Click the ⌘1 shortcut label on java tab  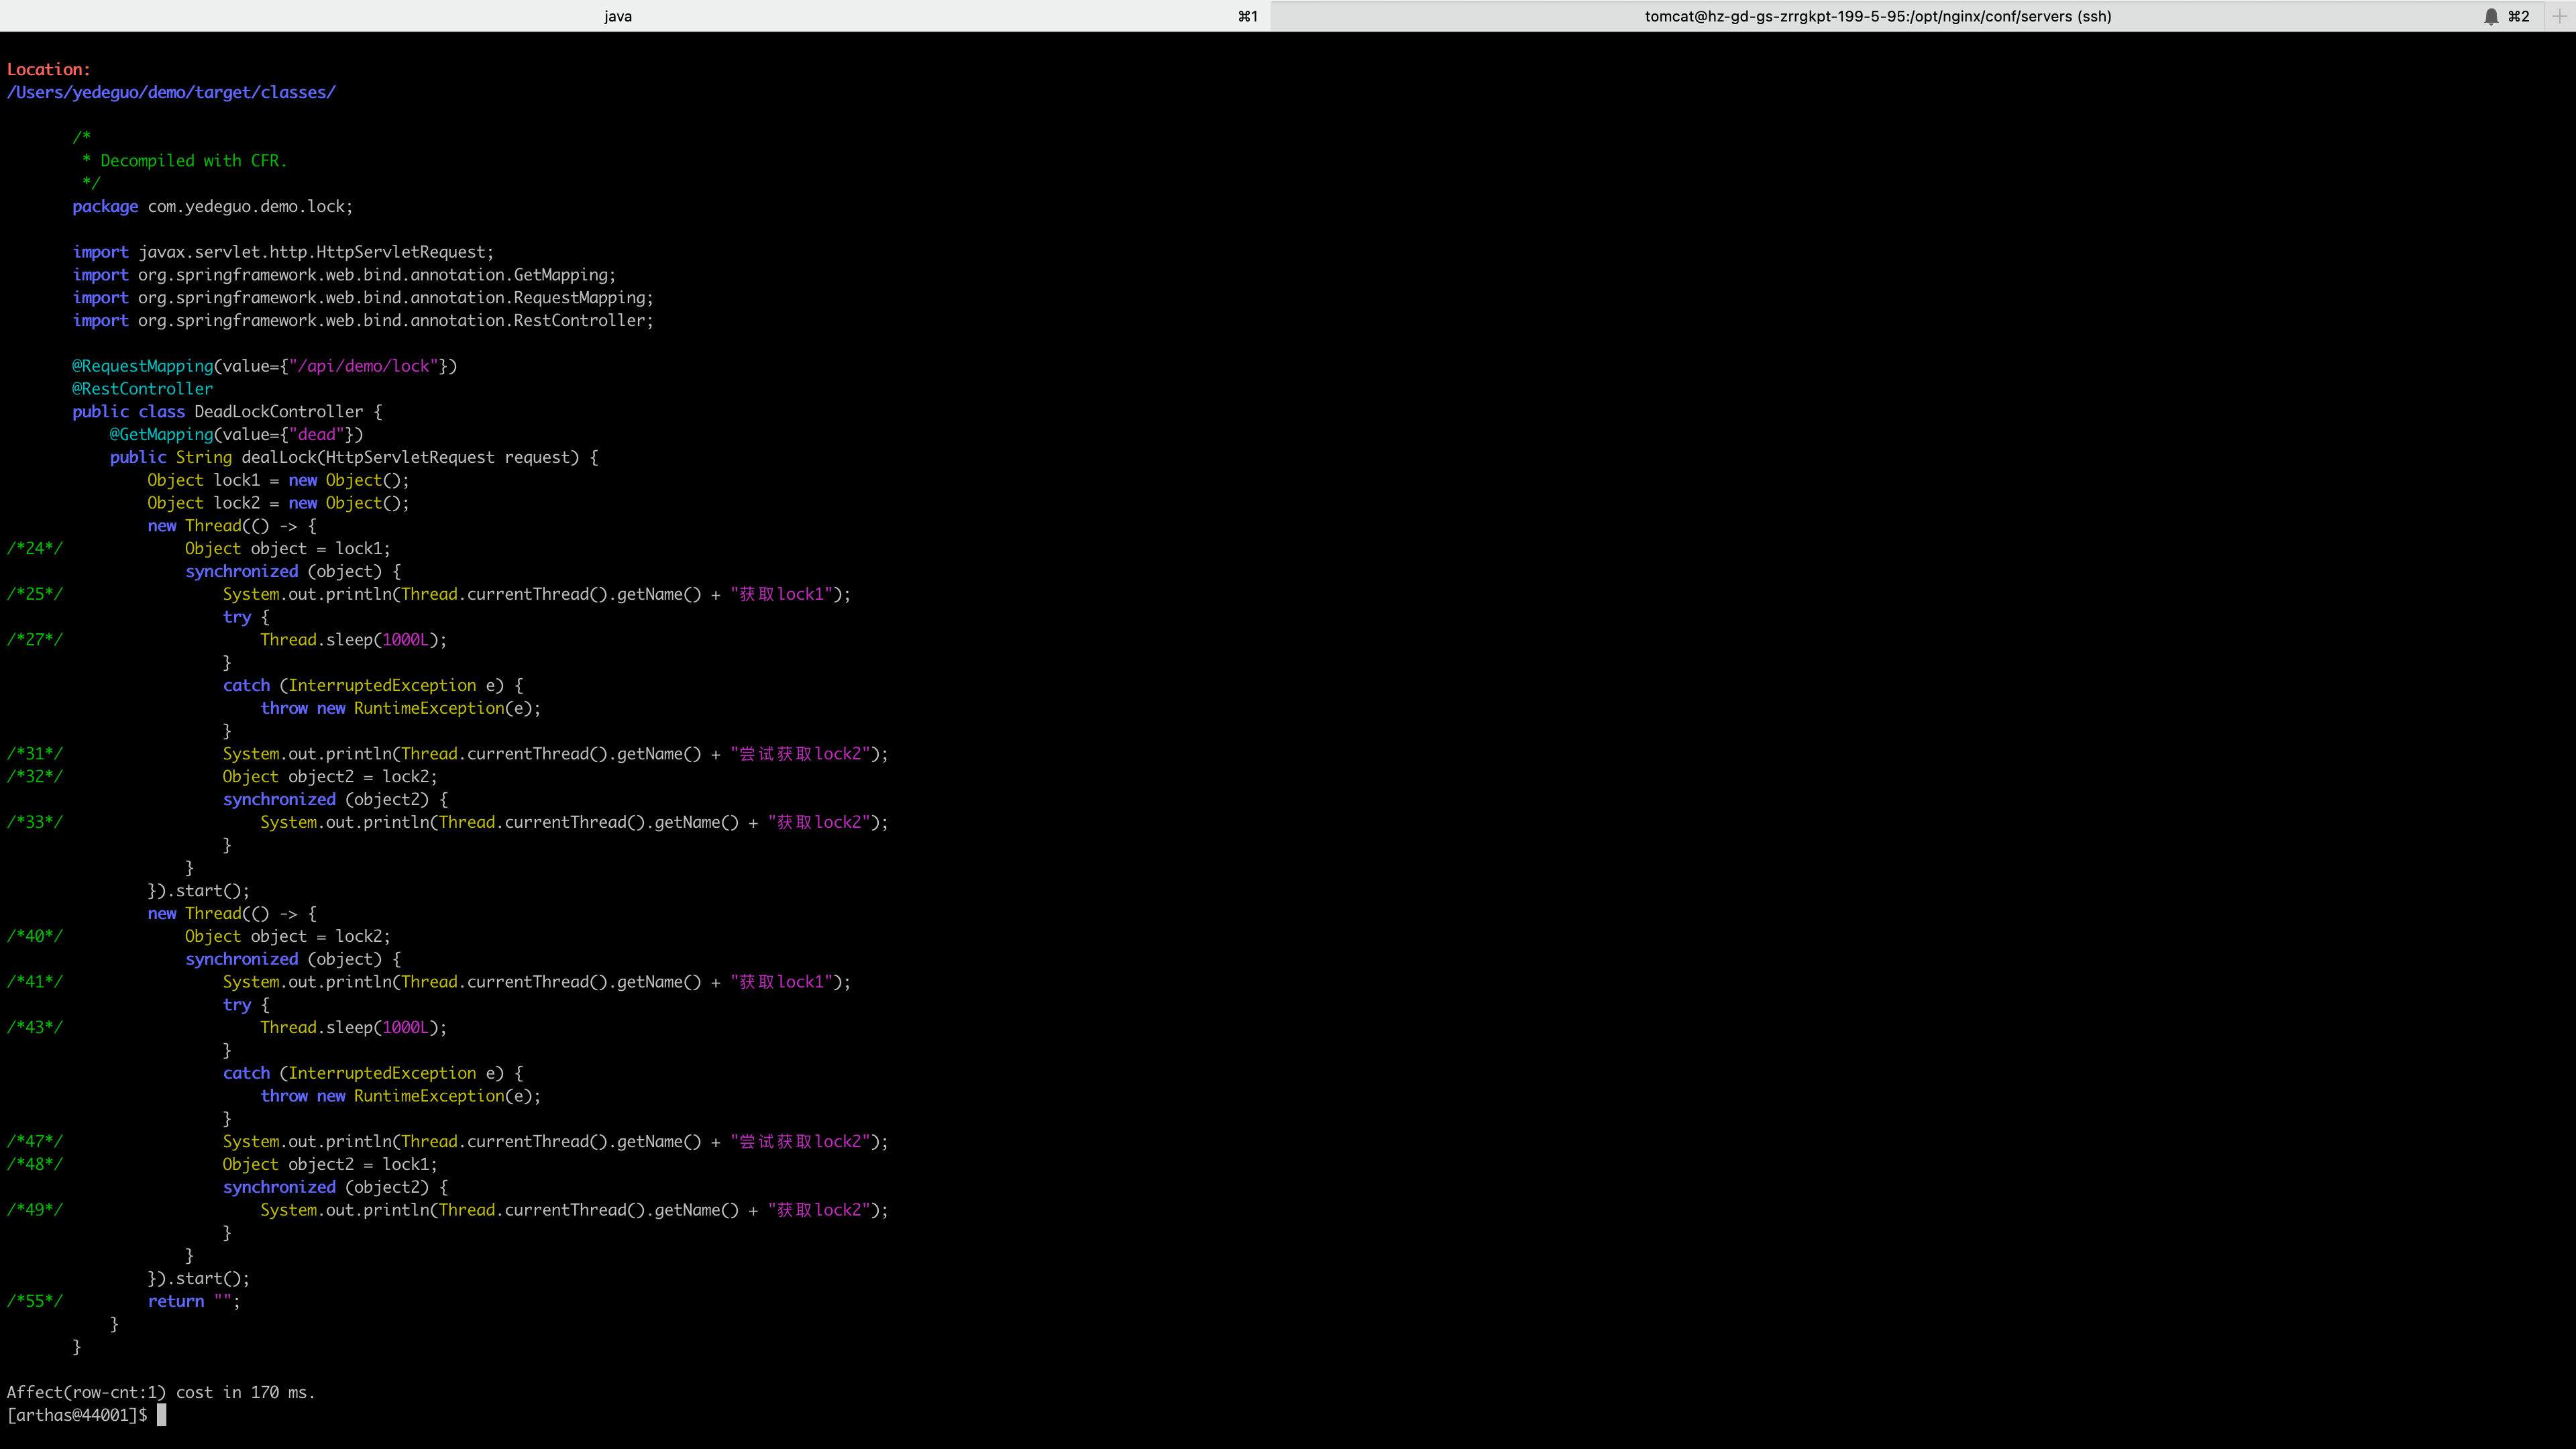point(1247,16)
